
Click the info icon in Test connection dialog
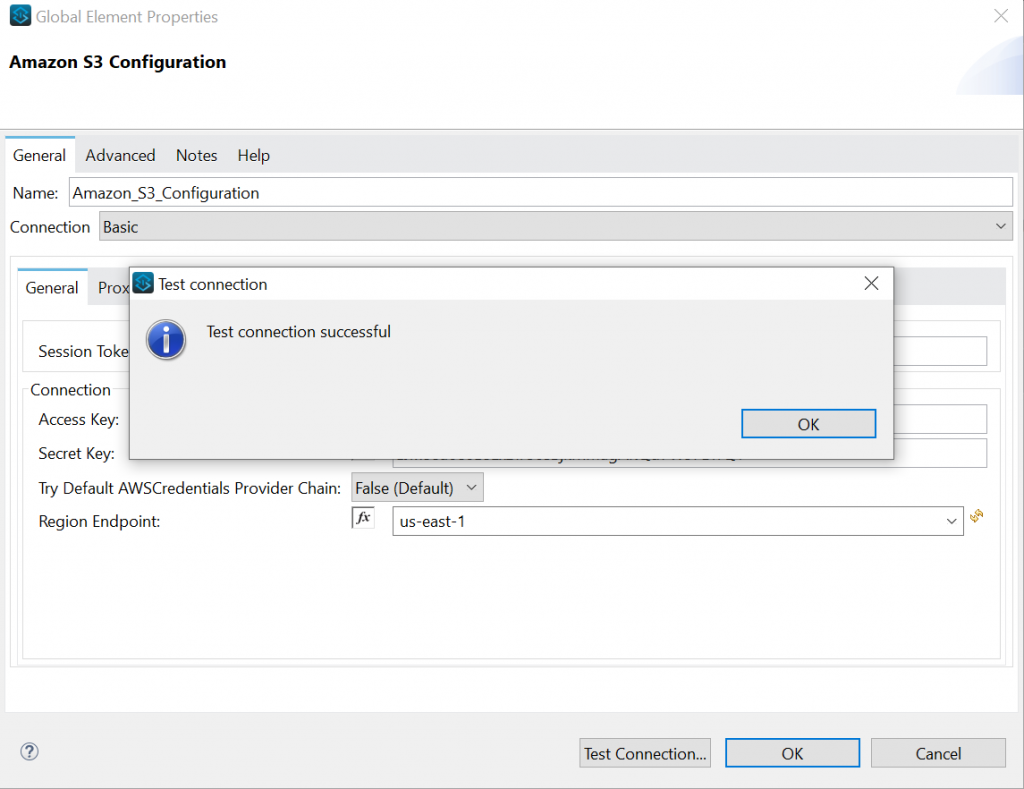point(165,340)
